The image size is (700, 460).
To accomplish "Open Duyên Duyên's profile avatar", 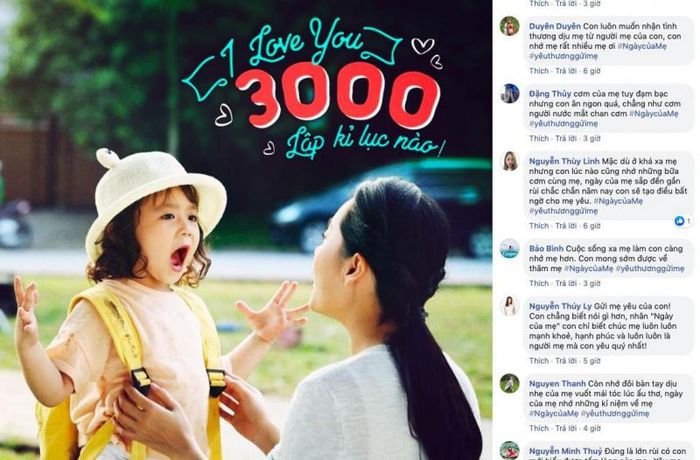I will pos(509,26).
